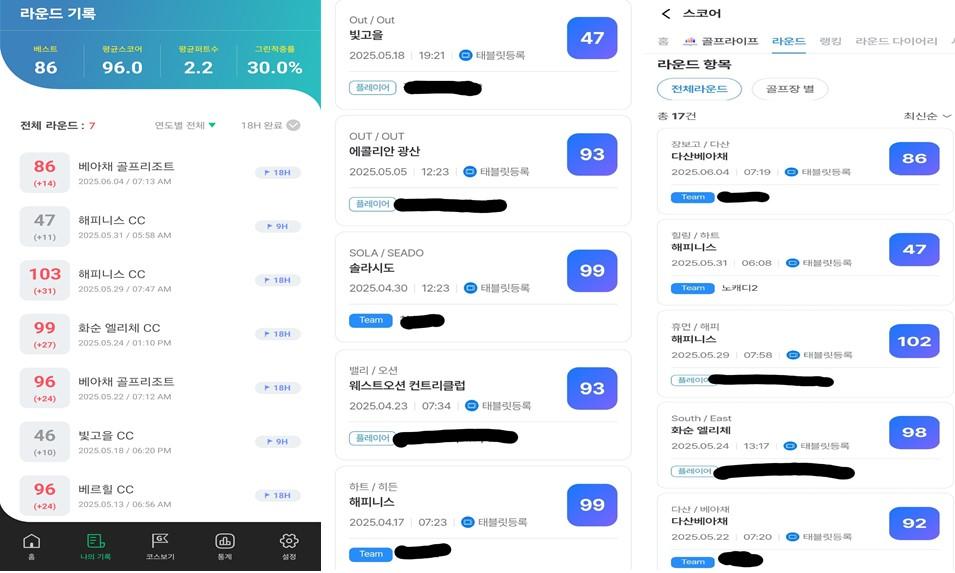Open the 최신순 sort dropdown
The height and width of the screenshot is (573, 955).
[x=927, y=116]
